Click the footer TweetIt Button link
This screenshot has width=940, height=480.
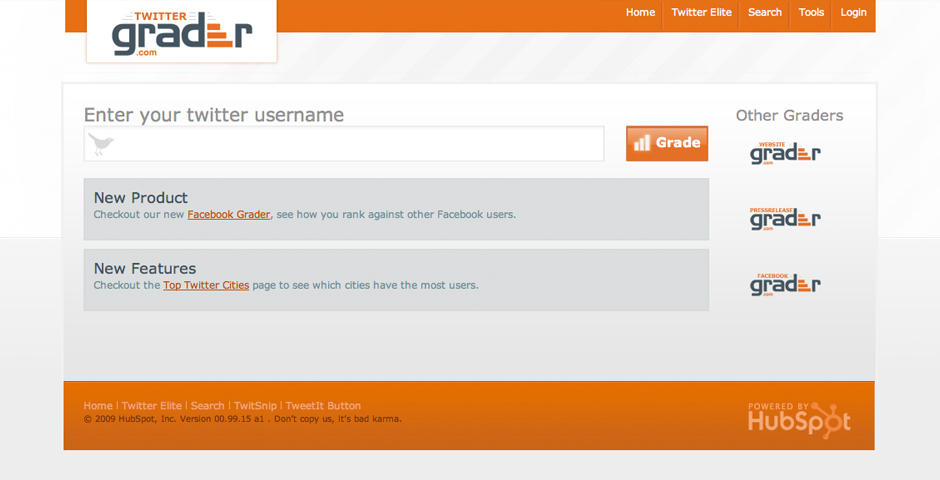coord(323,406)
